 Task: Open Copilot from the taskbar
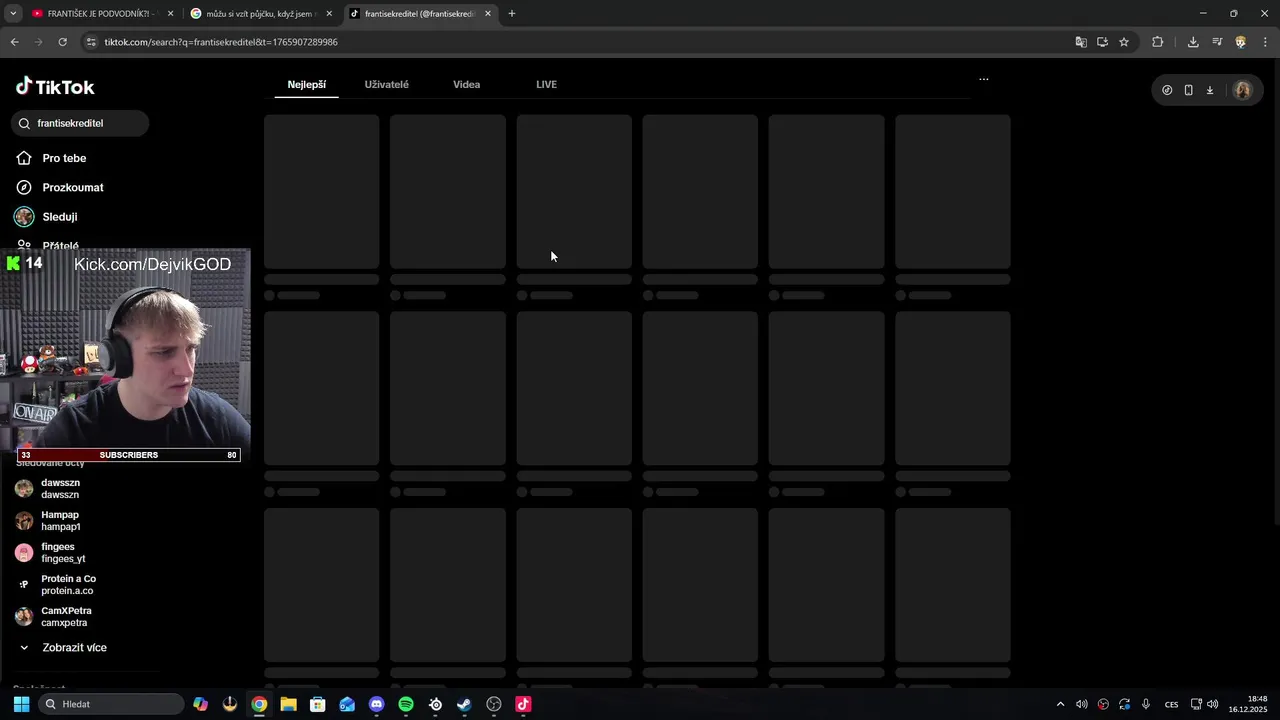tap(201, 704)
